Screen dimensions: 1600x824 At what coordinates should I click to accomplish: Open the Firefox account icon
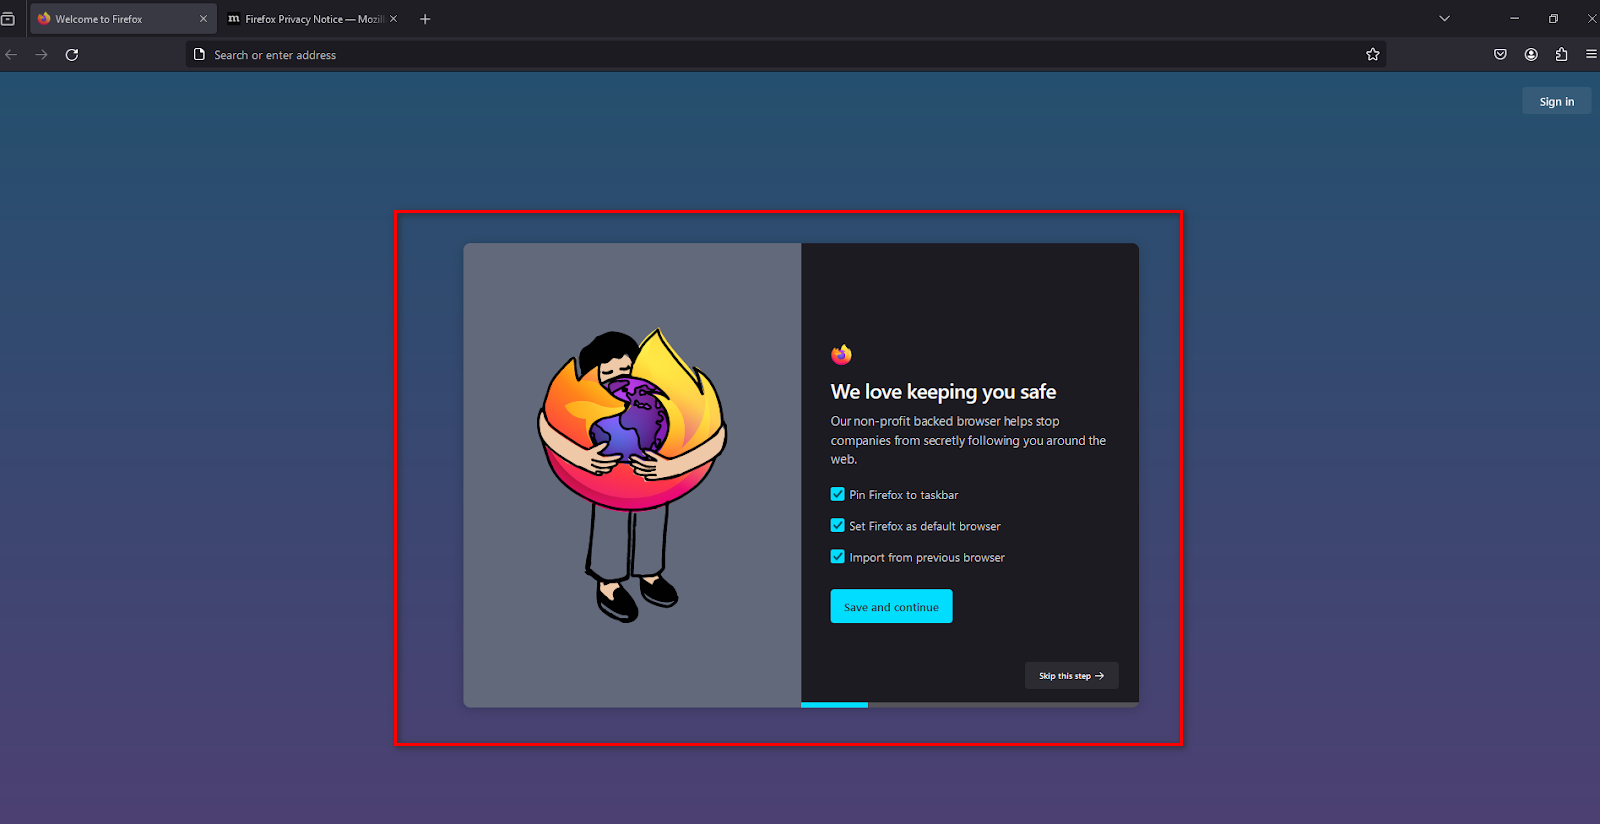1531,55
